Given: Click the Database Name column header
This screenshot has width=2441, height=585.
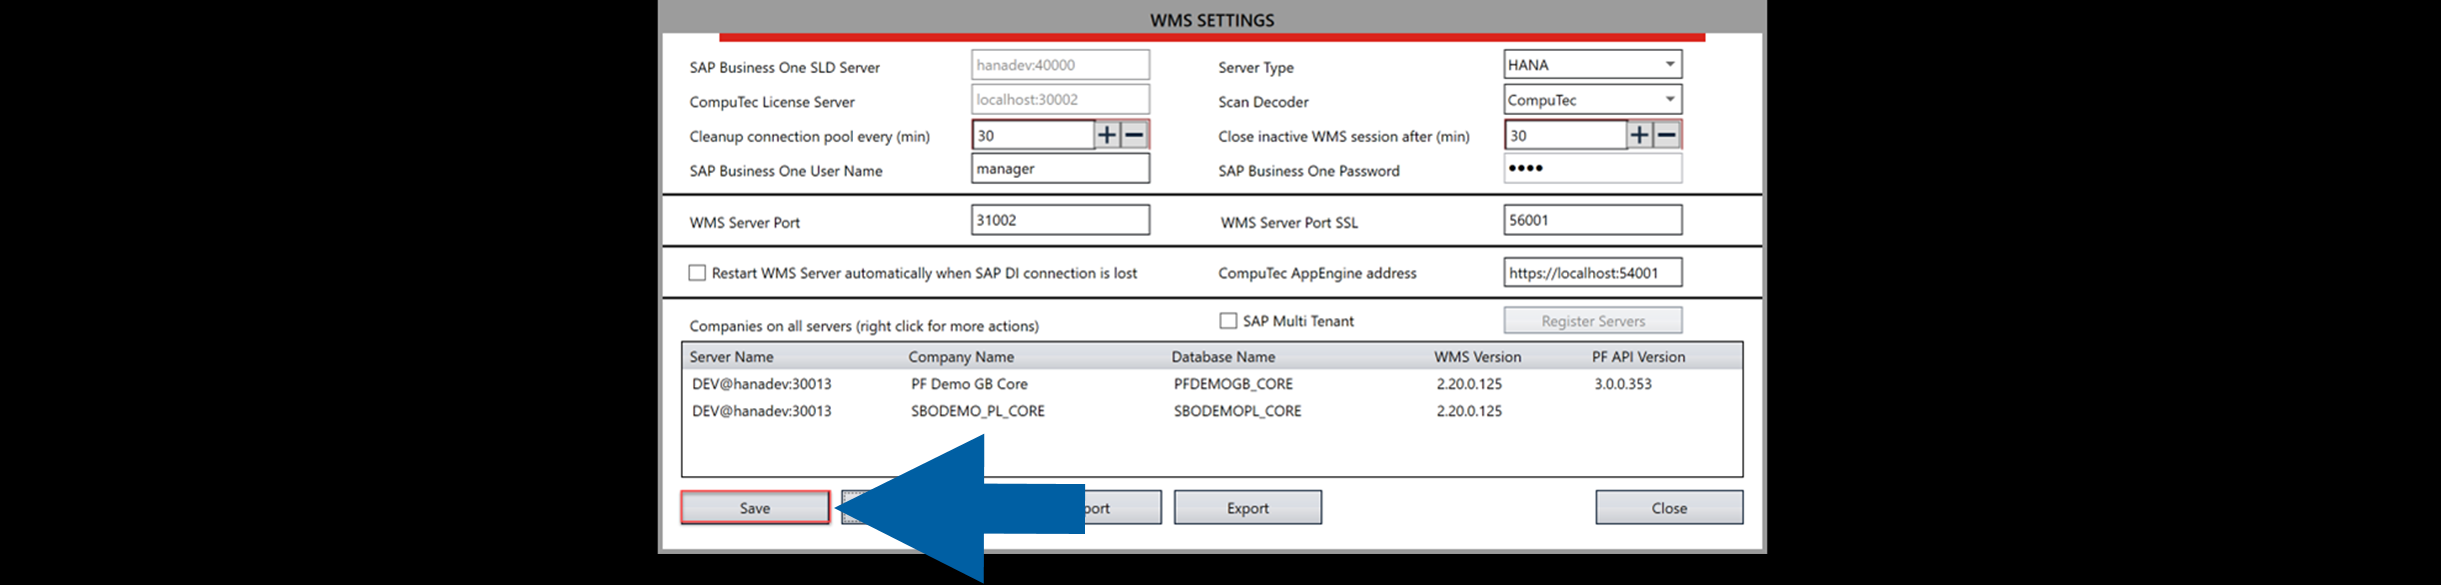Looking at the screenshot, I should (1223, 357).
